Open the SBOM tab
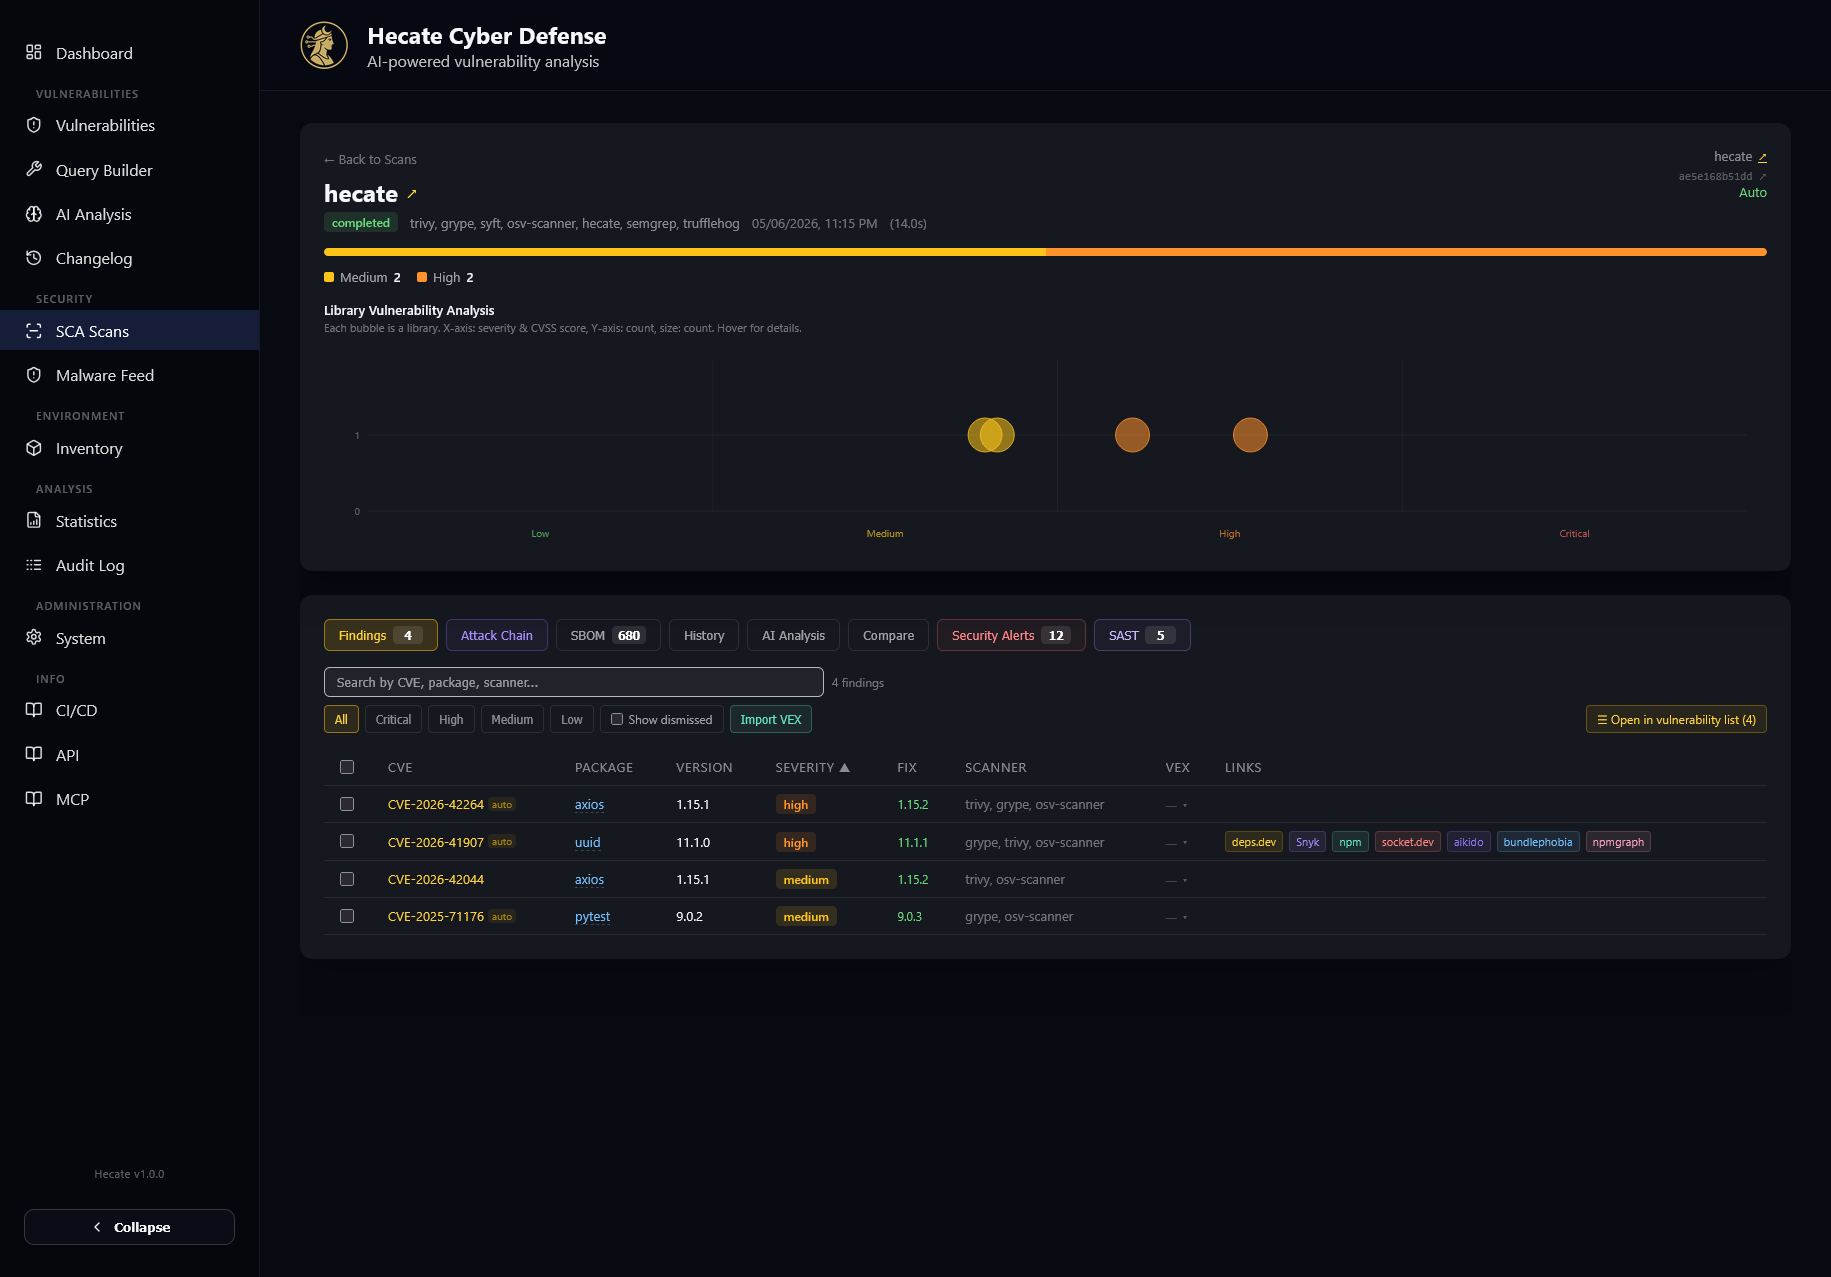 [x=607, y=635]
